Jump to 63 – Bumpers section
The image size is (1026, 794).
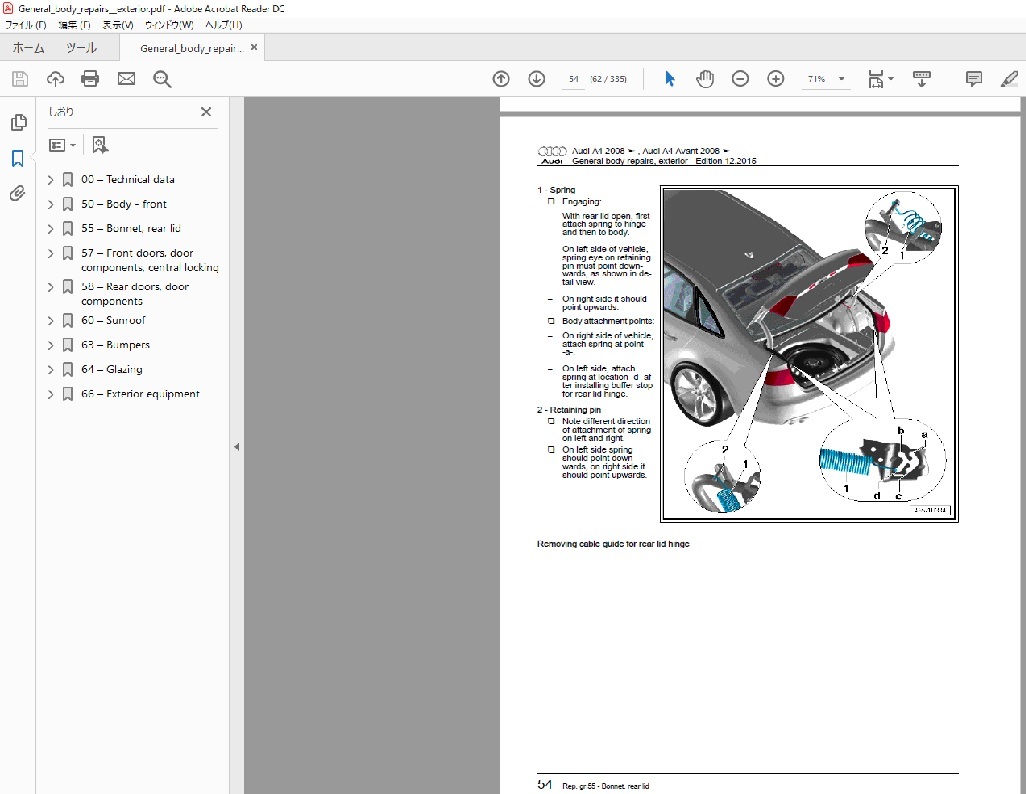coord(115,345)
